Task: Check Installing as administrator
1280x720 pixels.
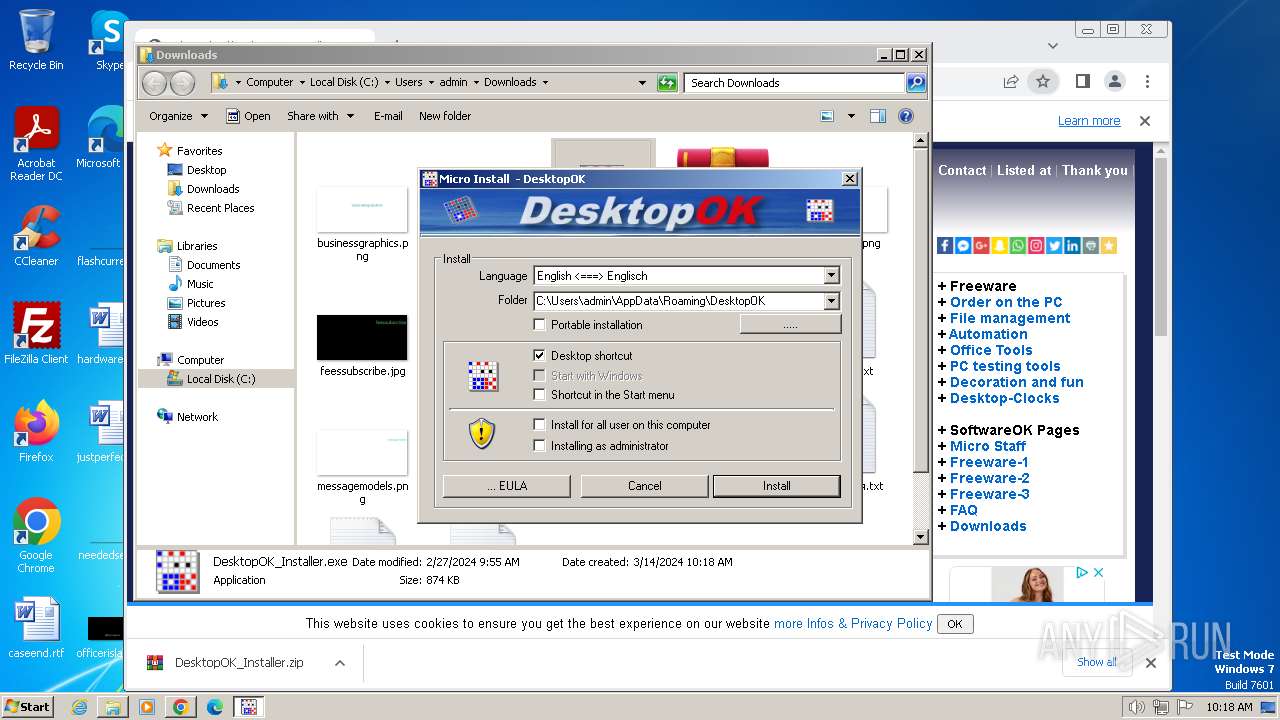Action: (540, 446)
